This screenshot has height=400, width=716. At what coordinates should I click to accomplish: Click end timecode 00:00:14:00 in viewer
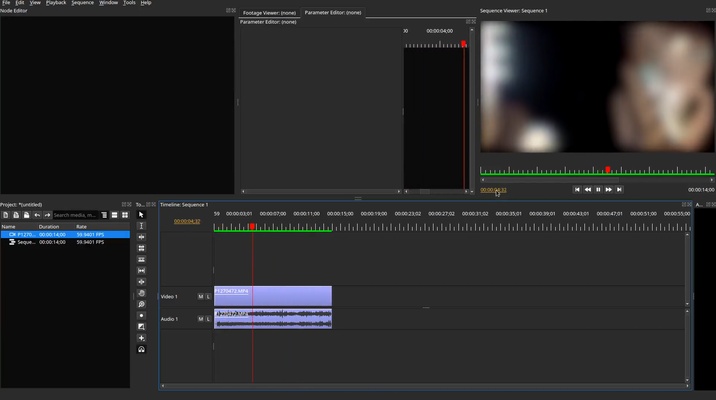(x=701, y=190)
